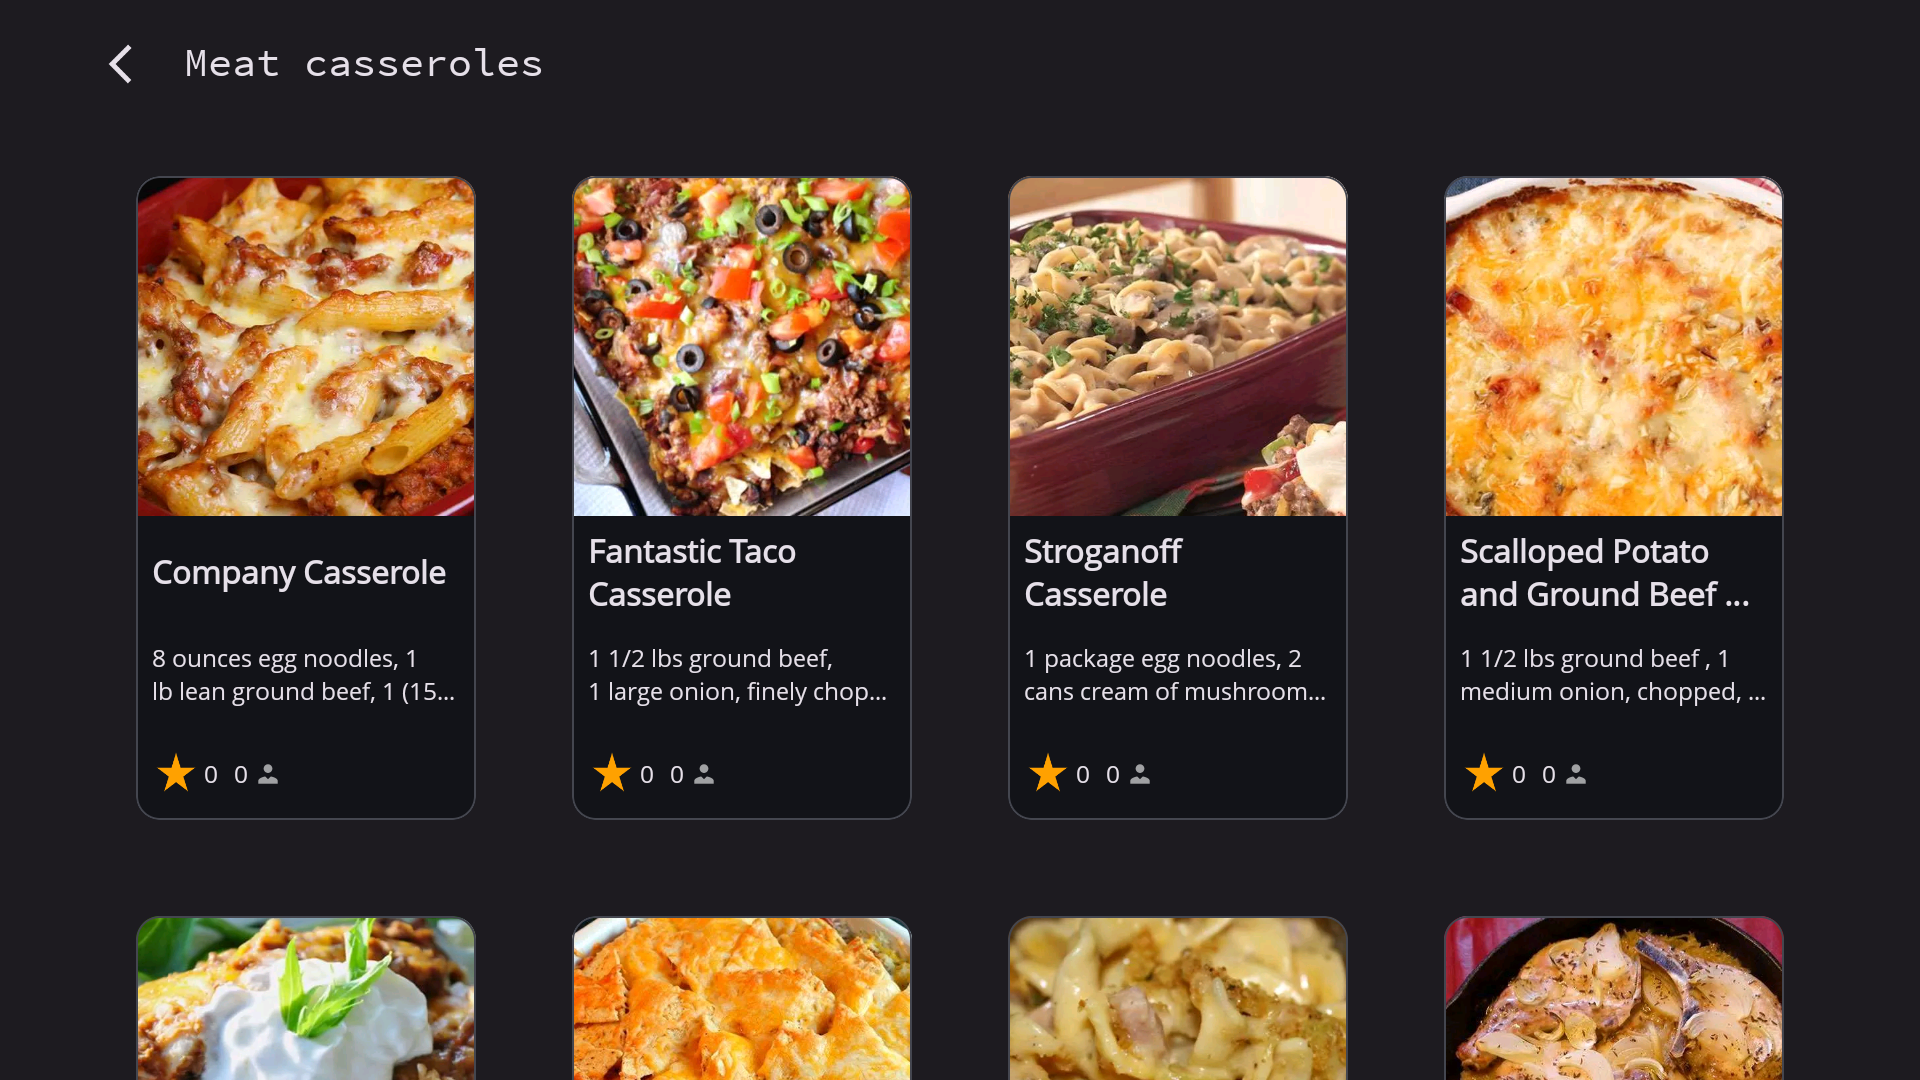Select Scalloped Potato and Ground Beef title
This screenshot has width=1920, height=1080.
pos(1604,573)
